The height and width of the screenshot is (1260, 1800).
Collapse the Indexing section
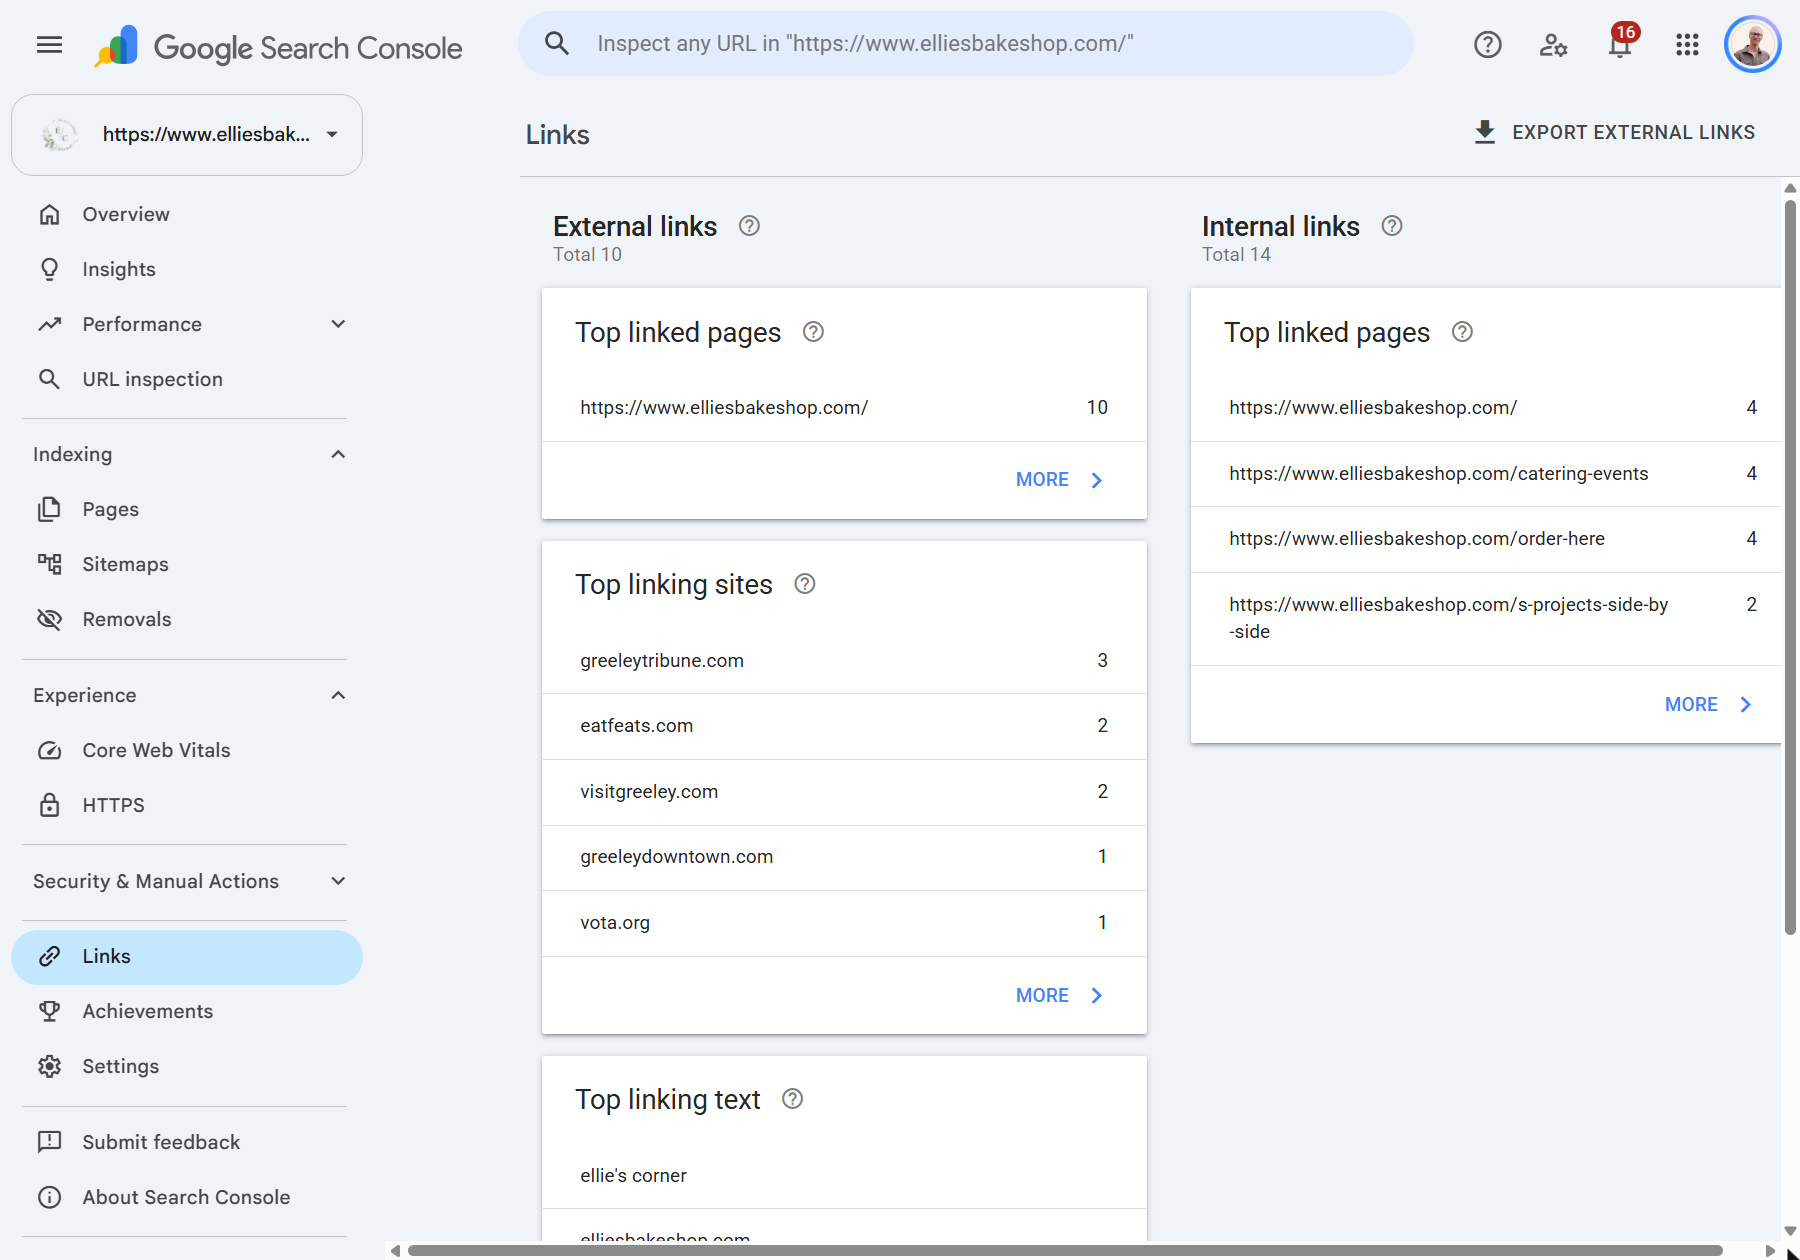338,454
